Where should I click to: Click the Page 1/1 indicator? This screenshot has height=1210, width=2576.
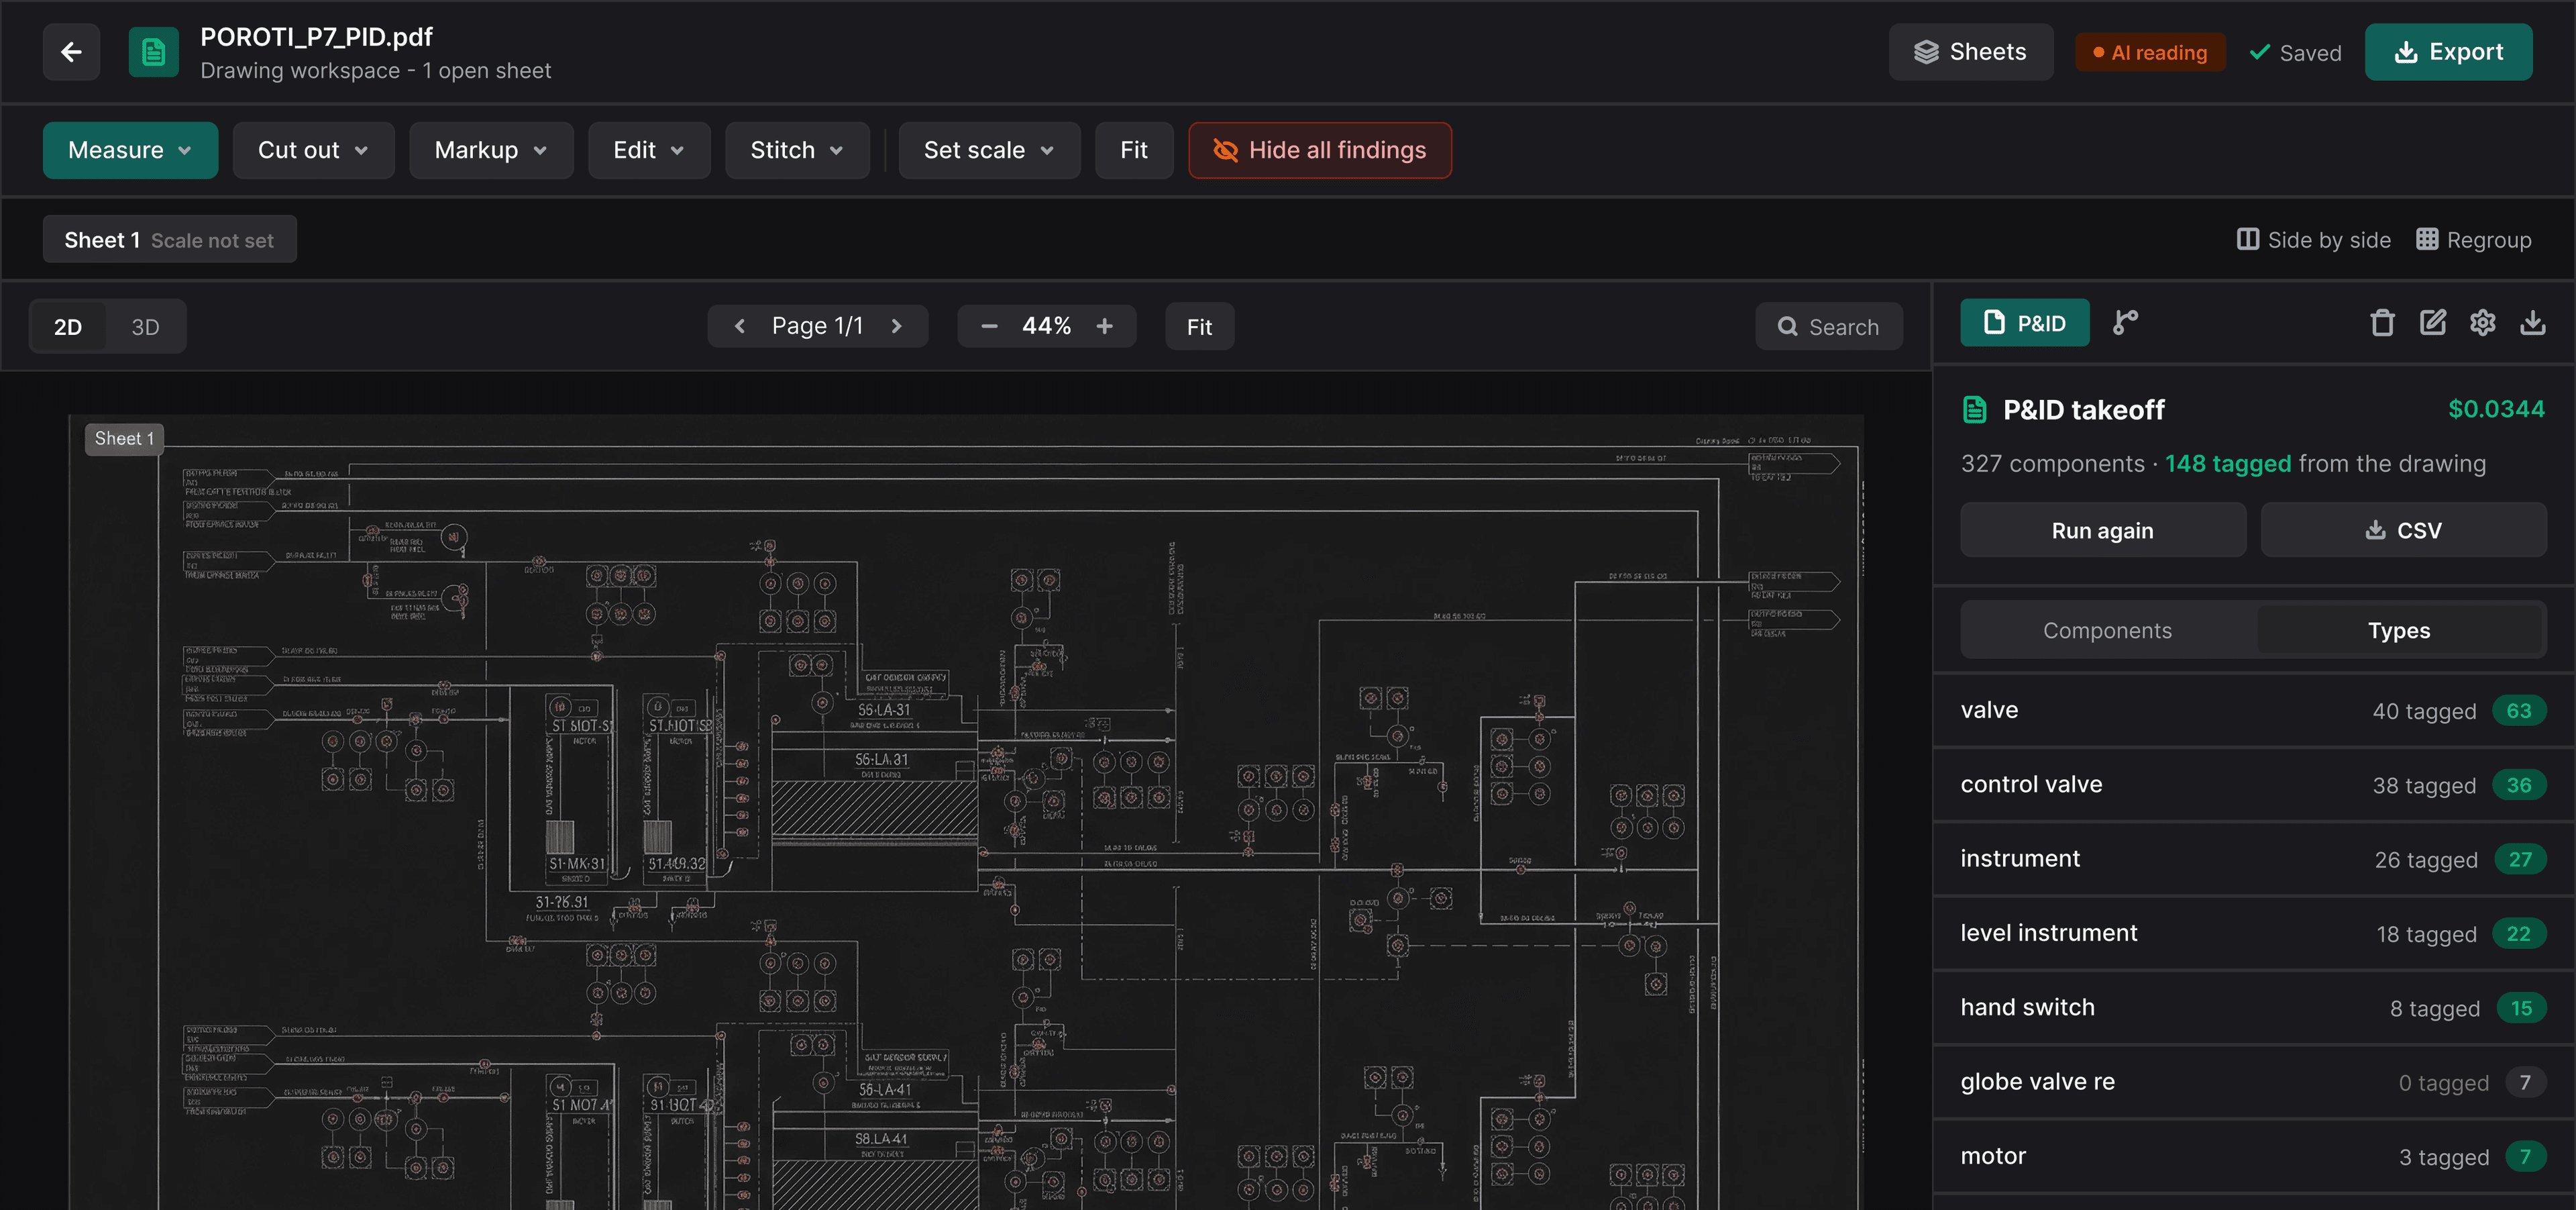pyautogui.click(x=817, y=326)
